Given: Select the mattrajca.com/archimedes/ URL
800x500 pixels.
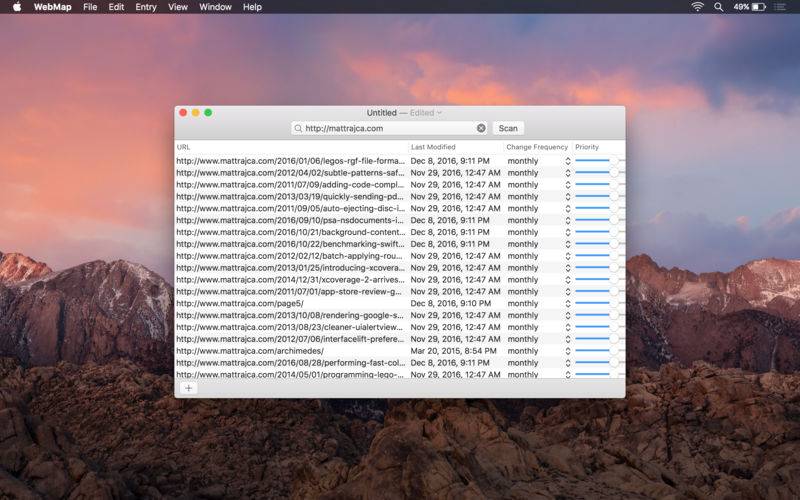Looking at the screenshot, I should click(250, 351).
